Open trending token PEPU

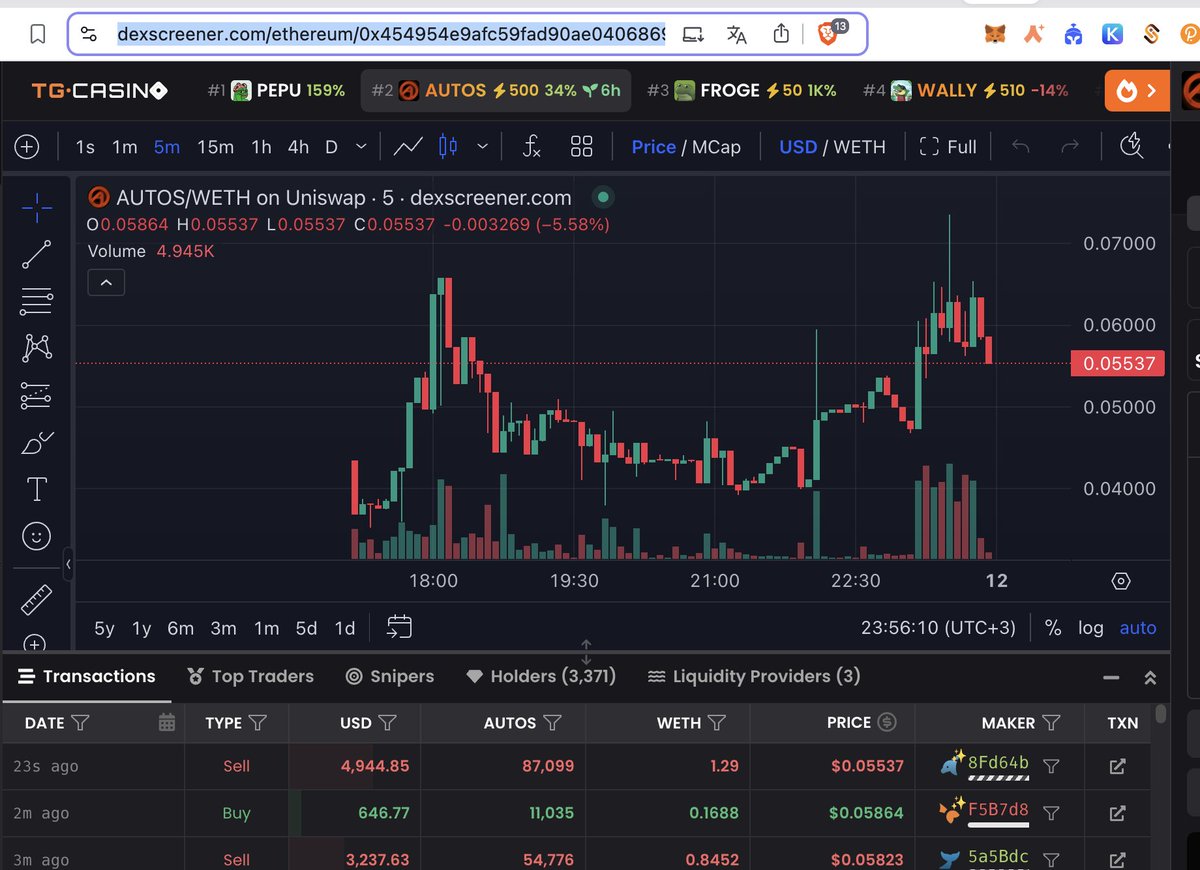tap(276, 91)
